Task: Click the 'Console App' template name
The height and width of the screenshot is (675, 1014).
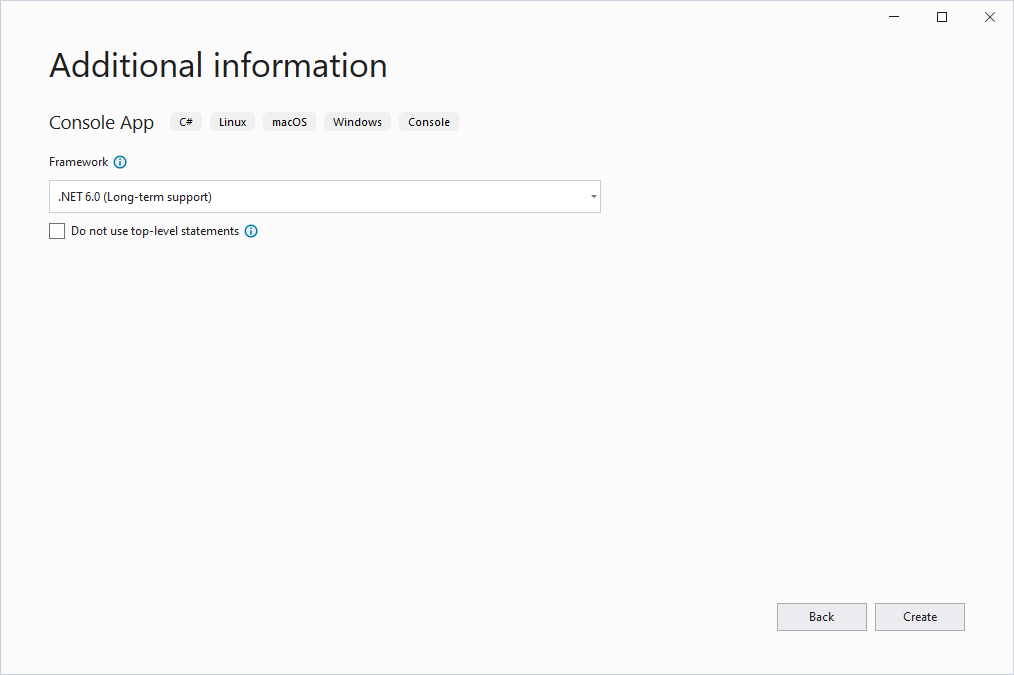Action: [101, 123]
